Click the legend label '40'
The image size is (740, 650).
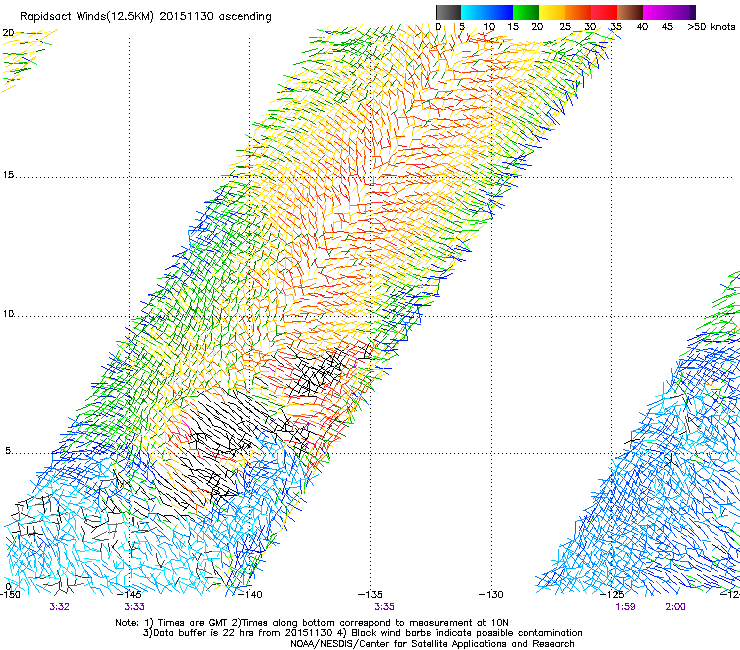point(642,27)
